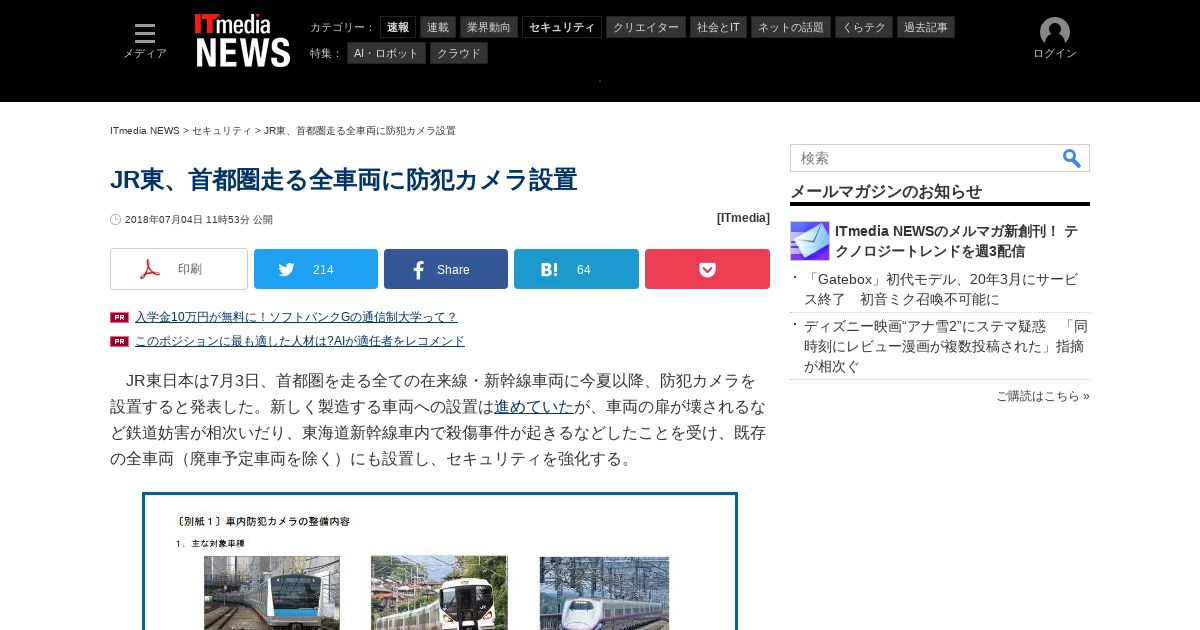
Task: Open the mail magazine envelope icon
Action: [810, 241]
